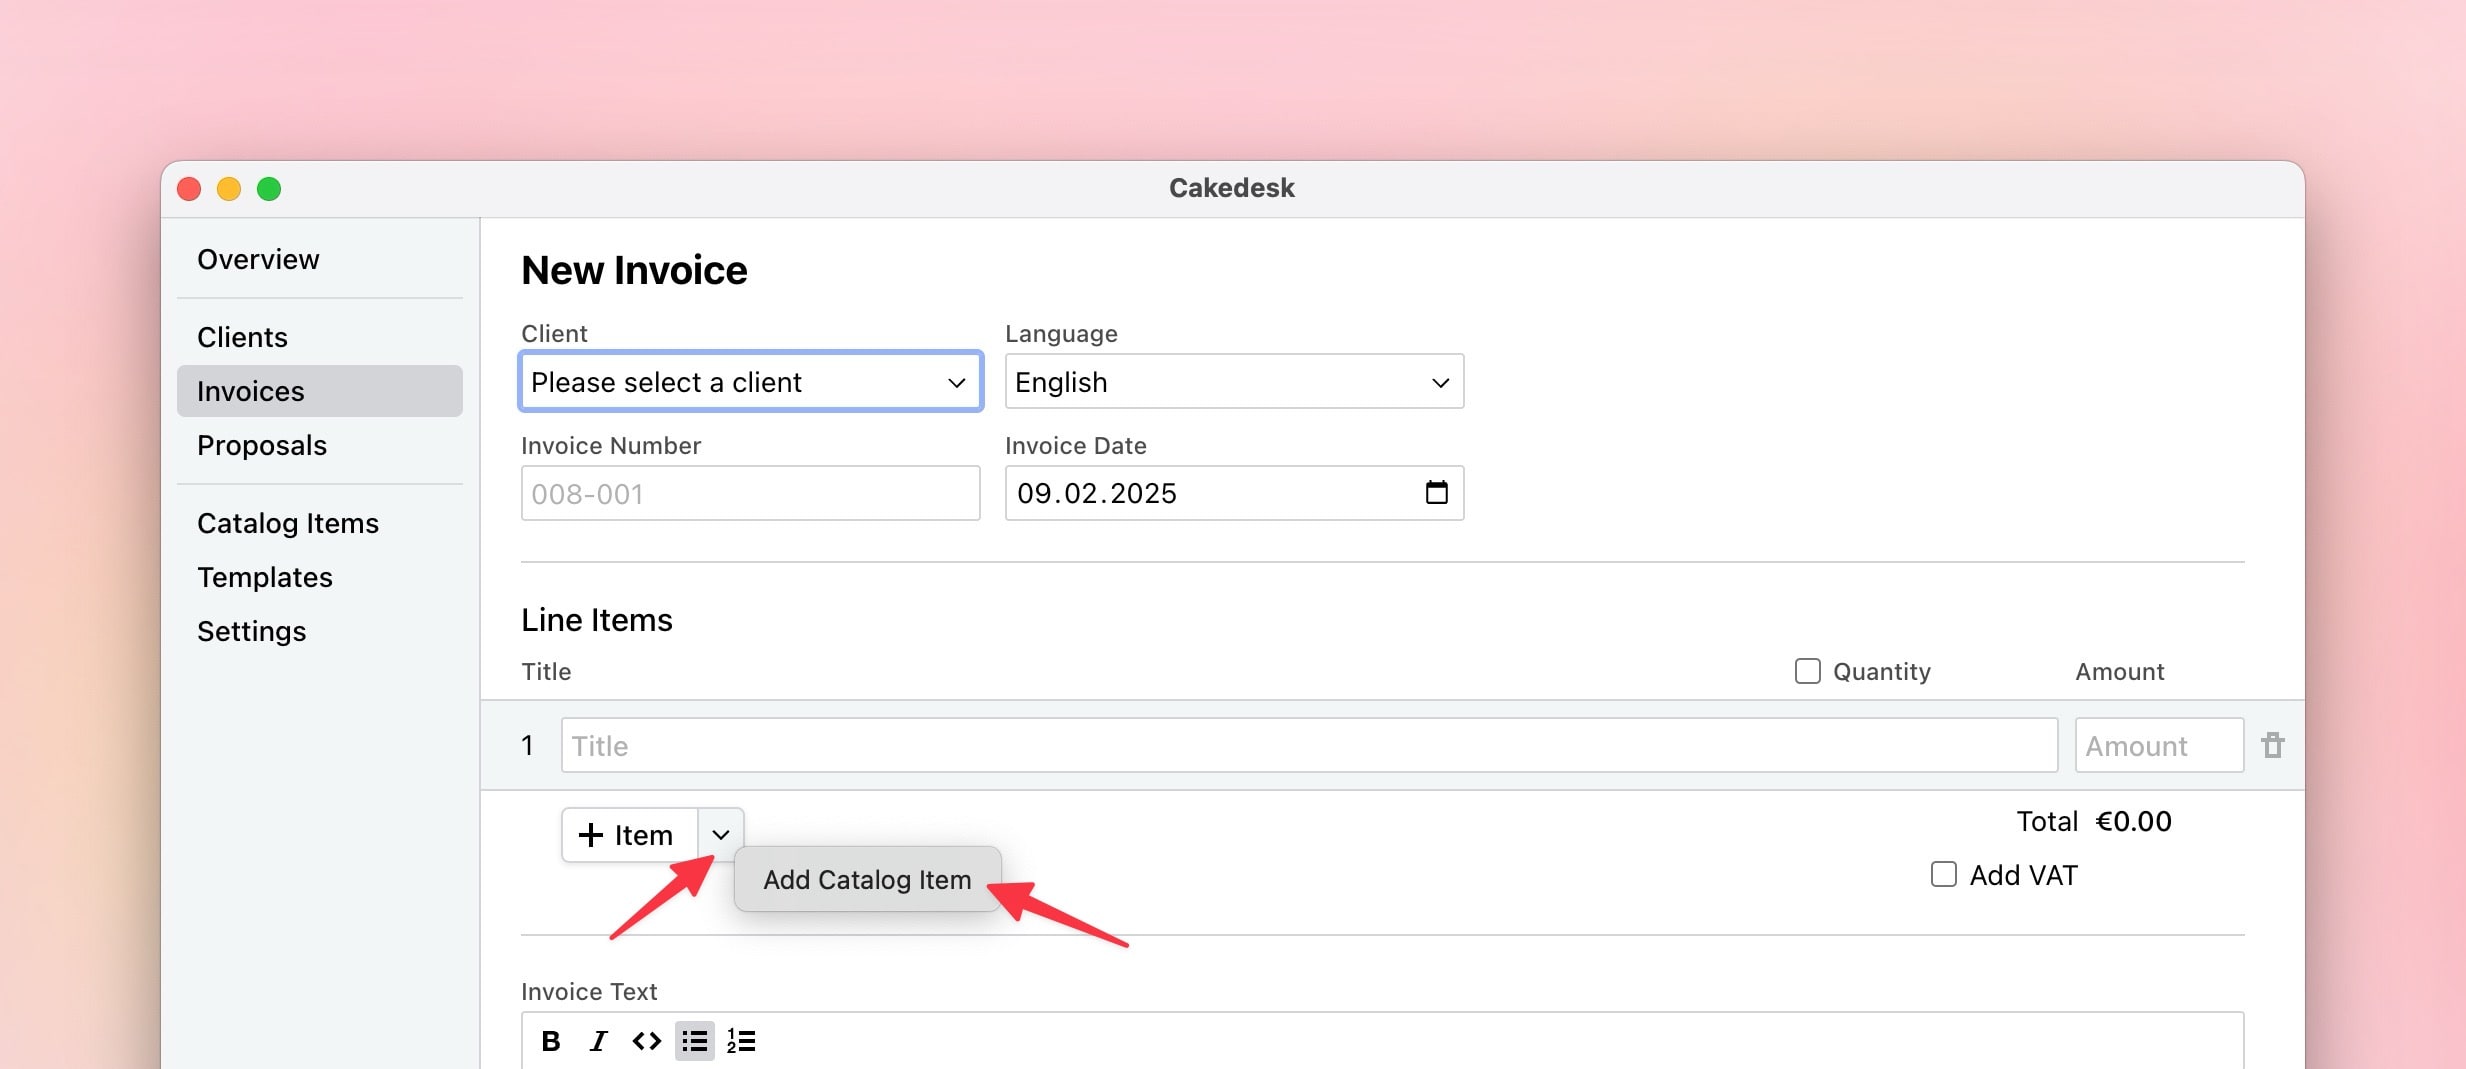Image resolution: width=2466 pixels, height=1069 pixels.
Task: Focus the line item Amount field
Action: click(2158, 746)
